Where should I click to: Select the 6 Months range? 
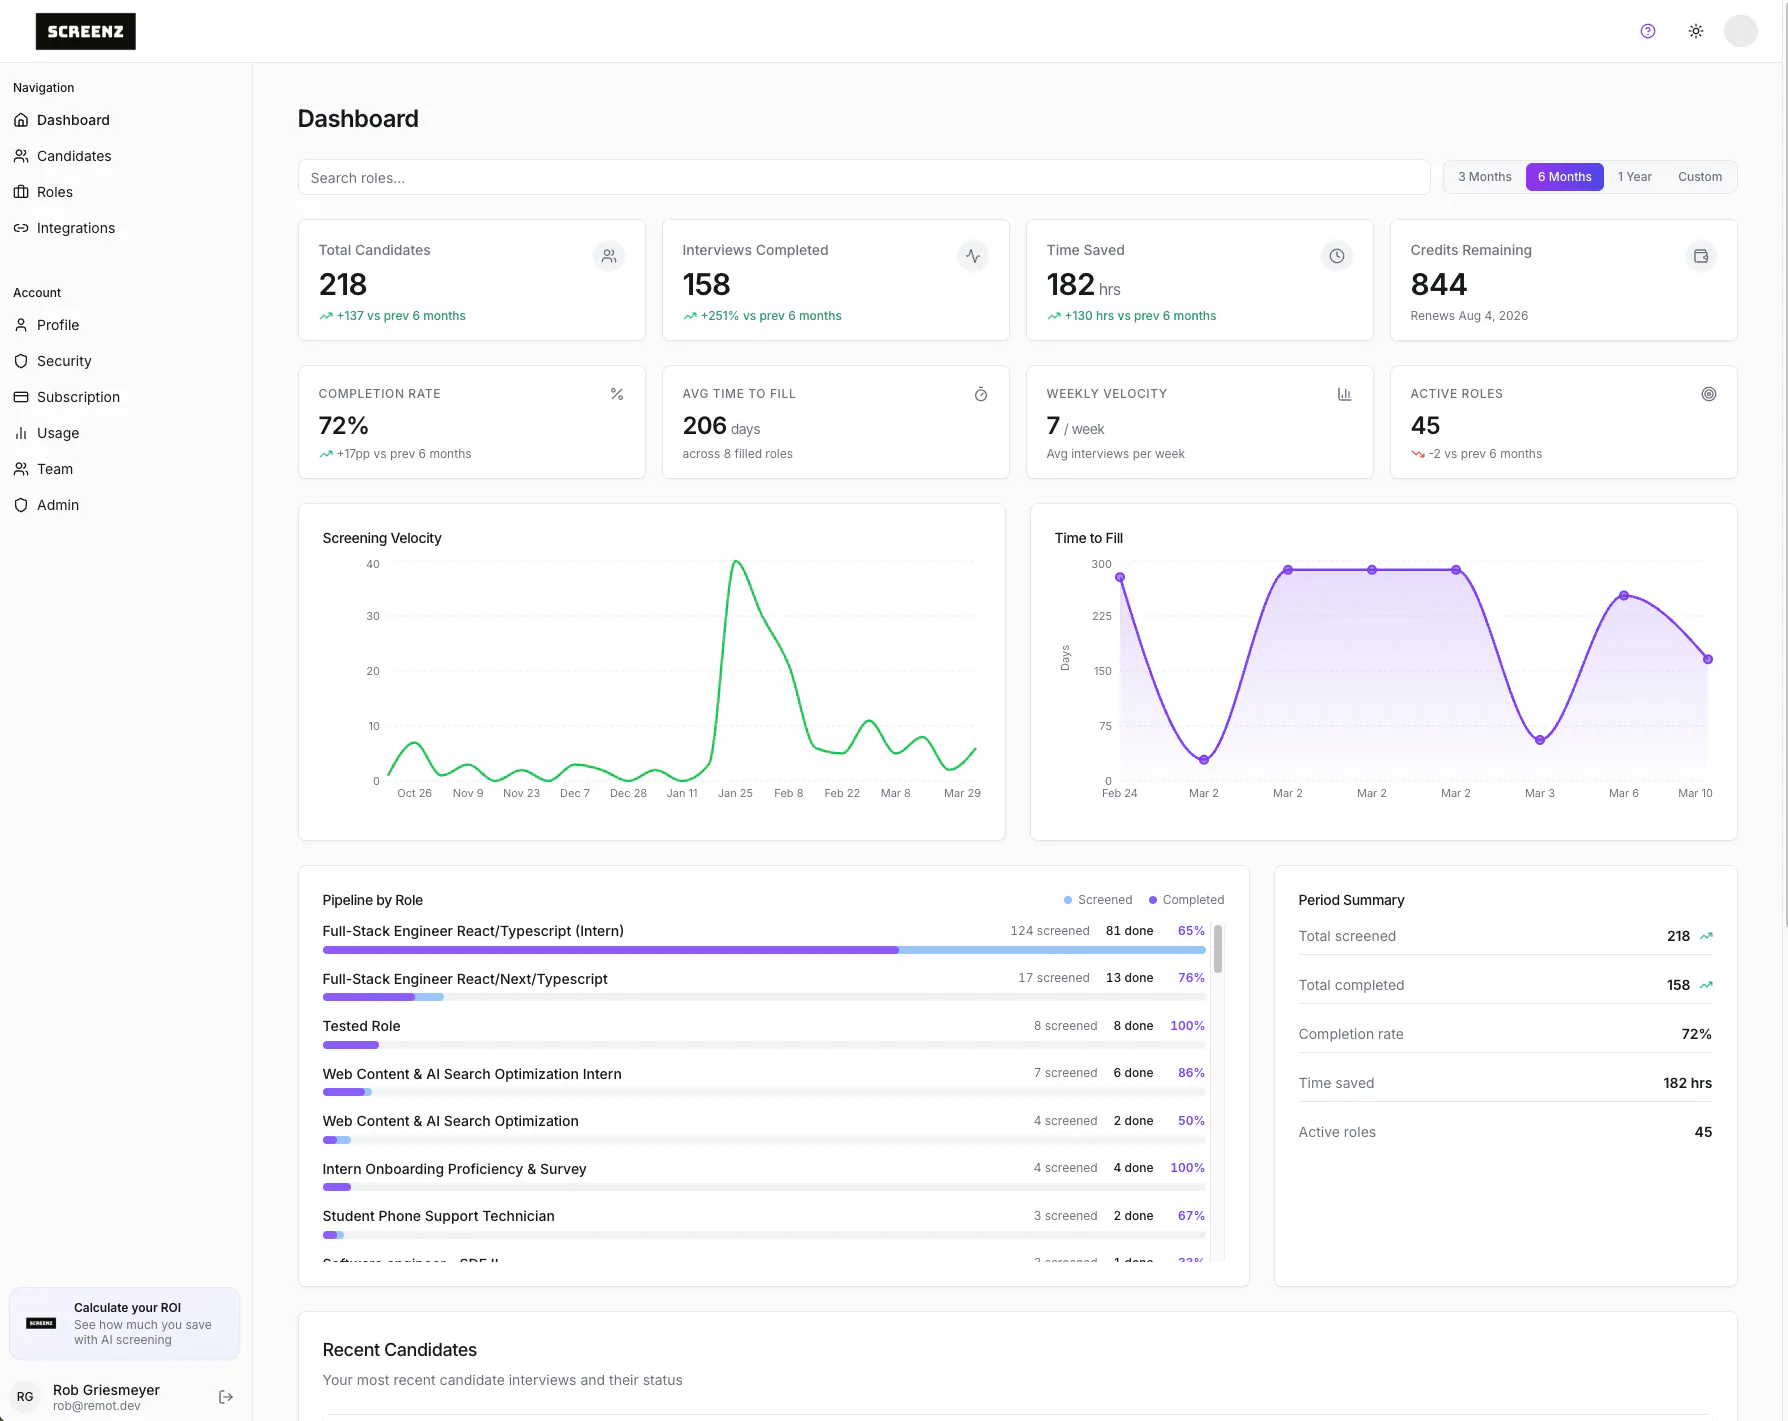click(x=1565, y=177)
